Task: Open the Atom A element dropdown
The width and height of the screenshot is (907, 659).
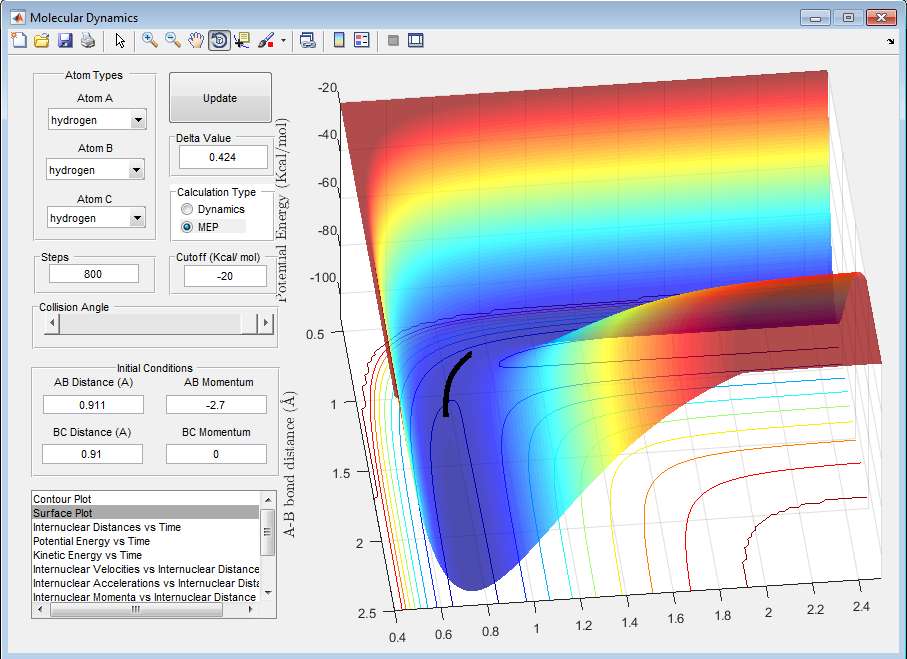Action: pos(137,121)
